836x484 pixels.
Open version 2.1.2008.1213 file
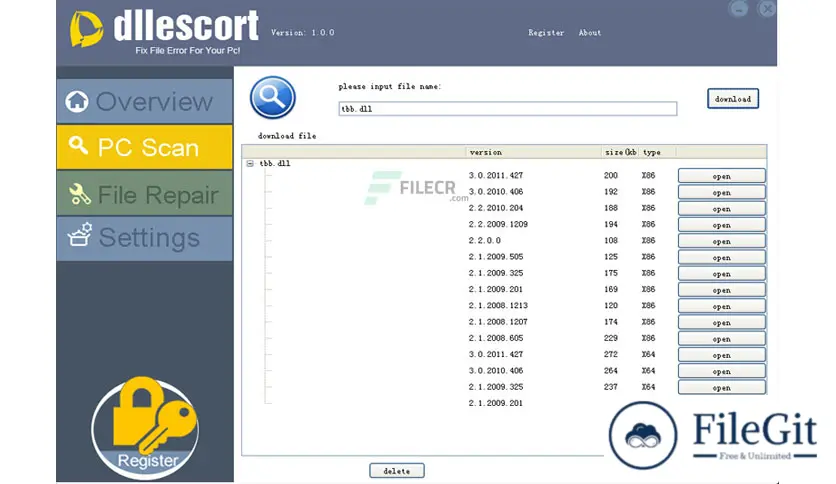[x=721, y=306]
